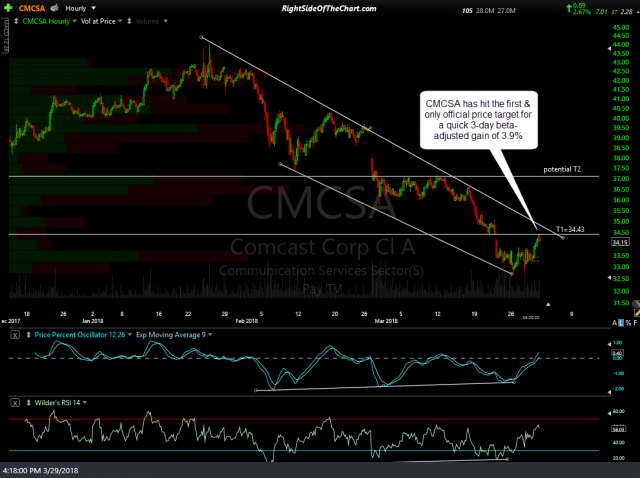The height and width of the screenshot is (478, 640).
Task: Click the 27.0M average volume value
Action: pyautogui.click(x=506, y=11)
